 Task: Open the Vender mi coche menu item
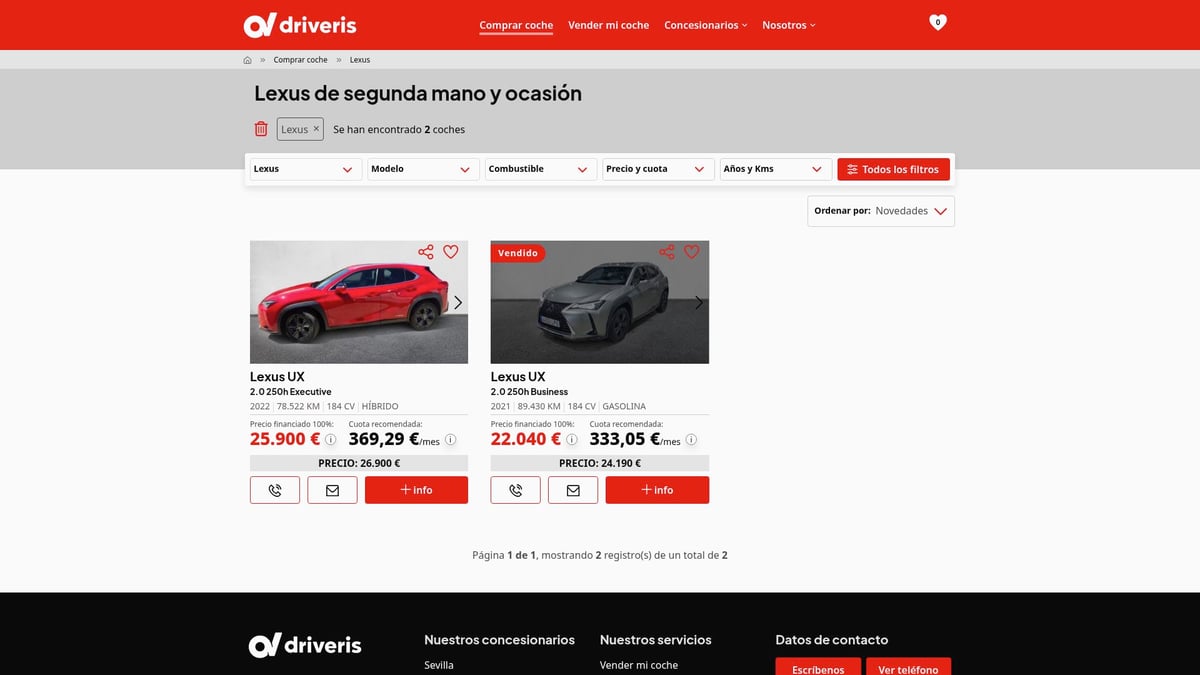(608, 25)
